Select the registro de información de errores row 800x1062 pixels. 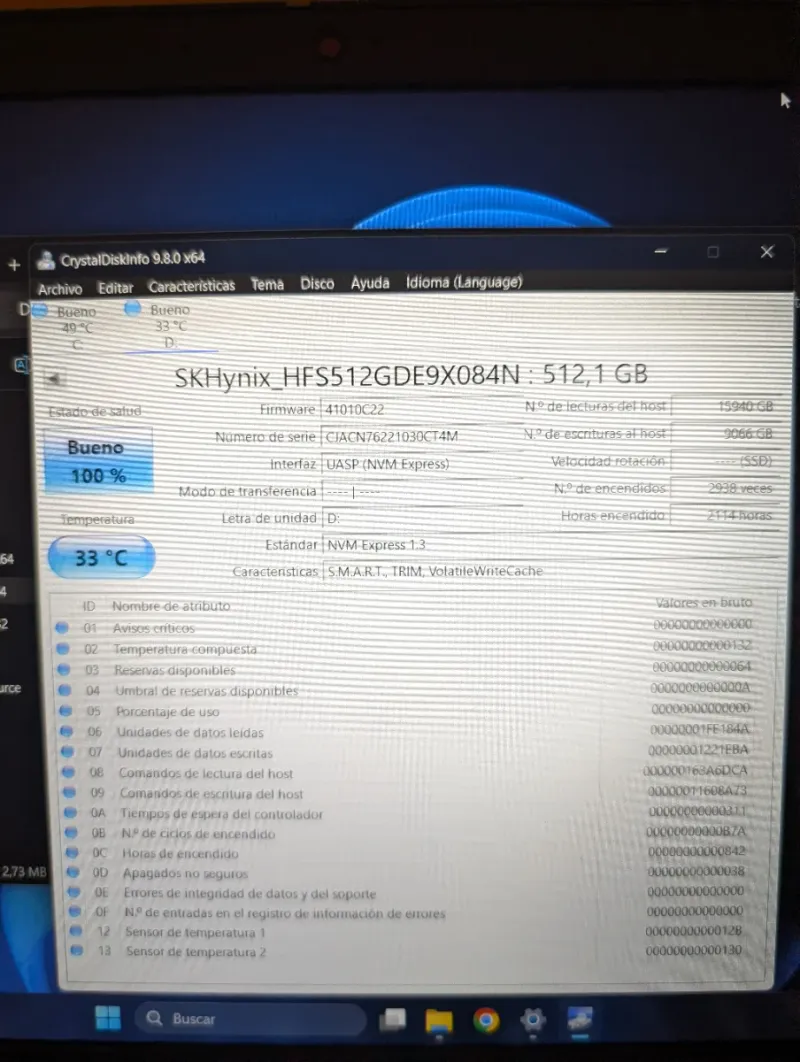pos(285,913)
